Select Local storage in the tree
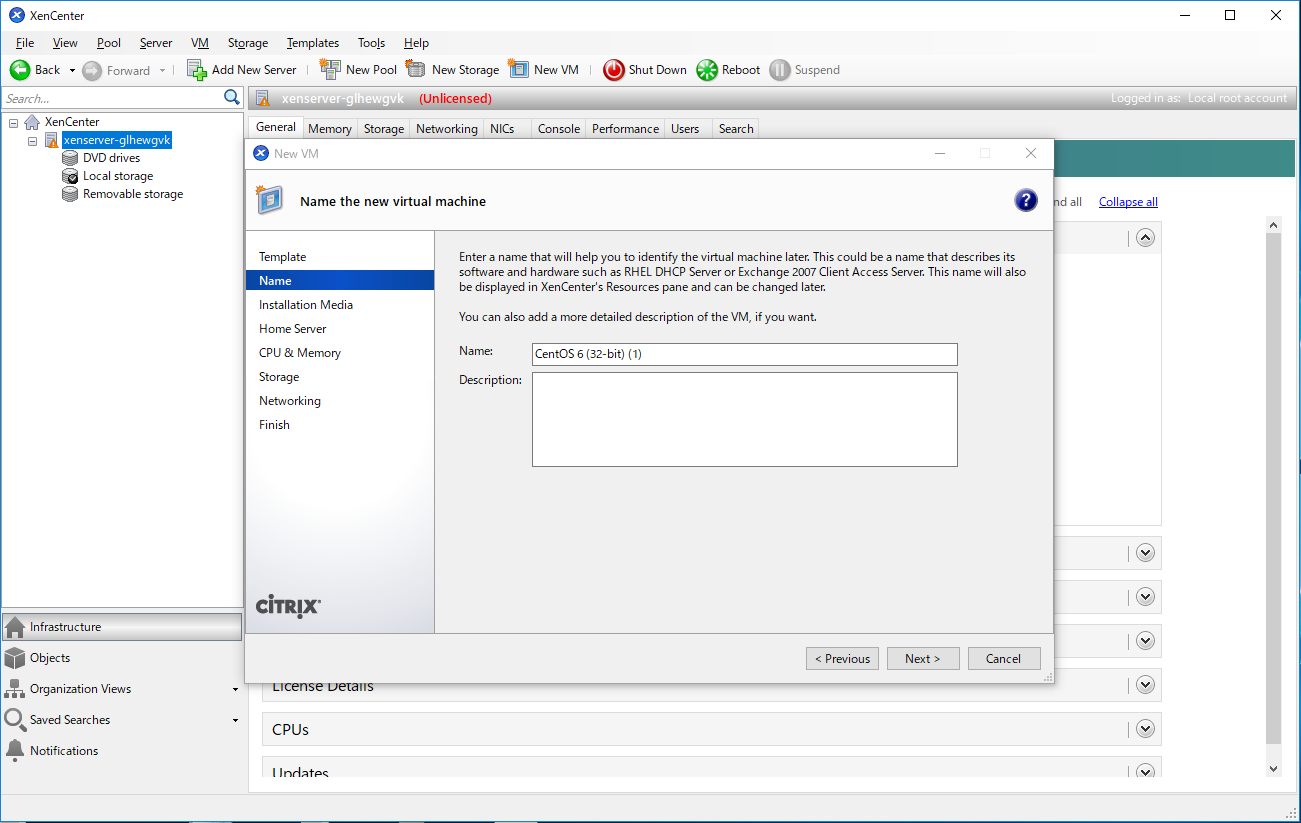1301x823 pixels. (x=118, y=176)
